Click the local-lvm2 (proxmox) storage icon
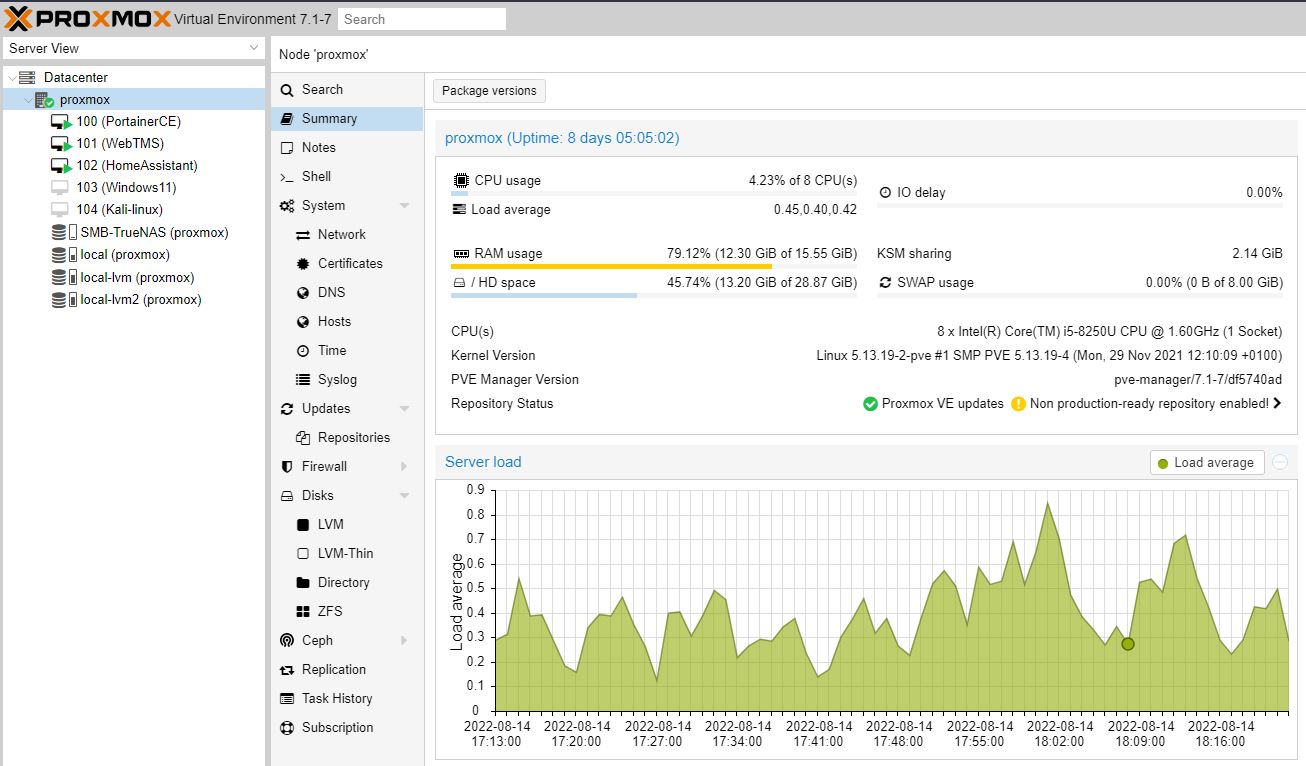 (64, 299)
